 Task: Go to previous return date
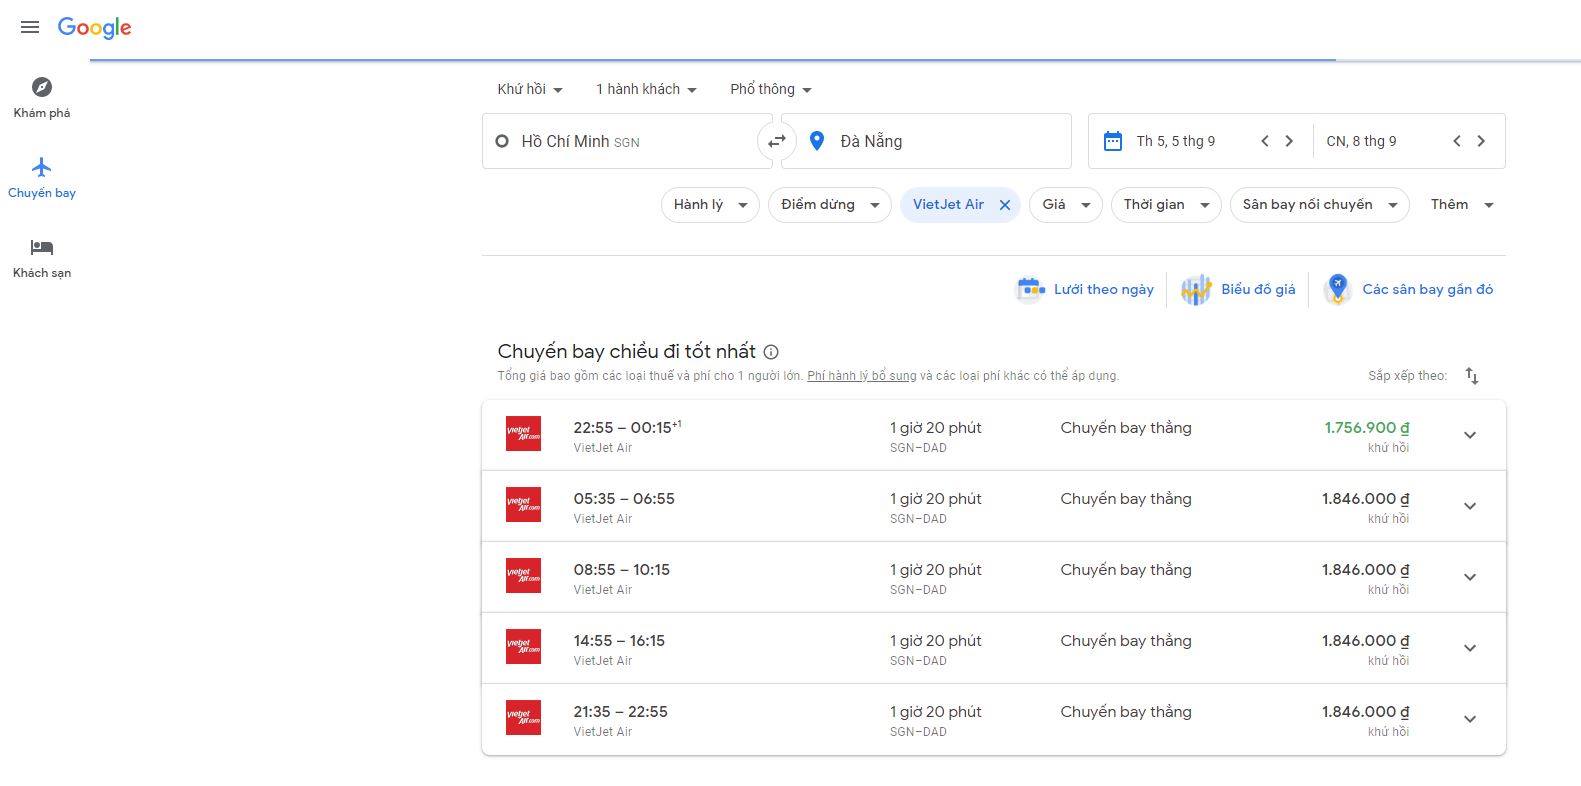(1456, 141)
